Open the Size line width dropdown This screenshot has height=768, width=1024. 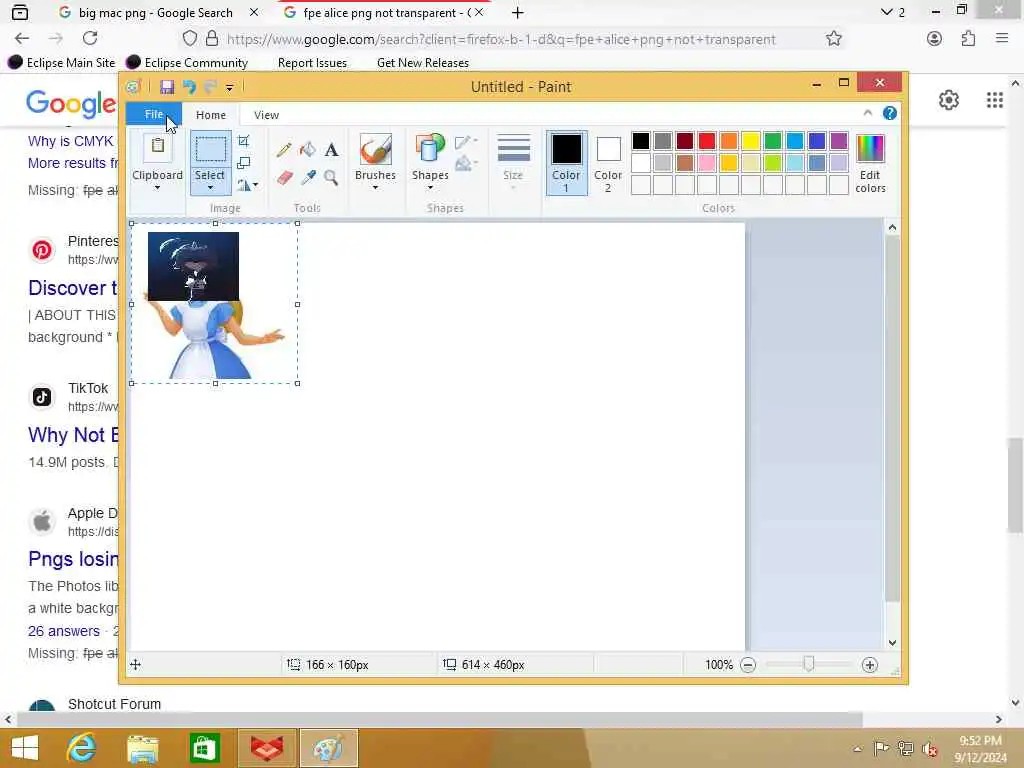coord(513,162)
